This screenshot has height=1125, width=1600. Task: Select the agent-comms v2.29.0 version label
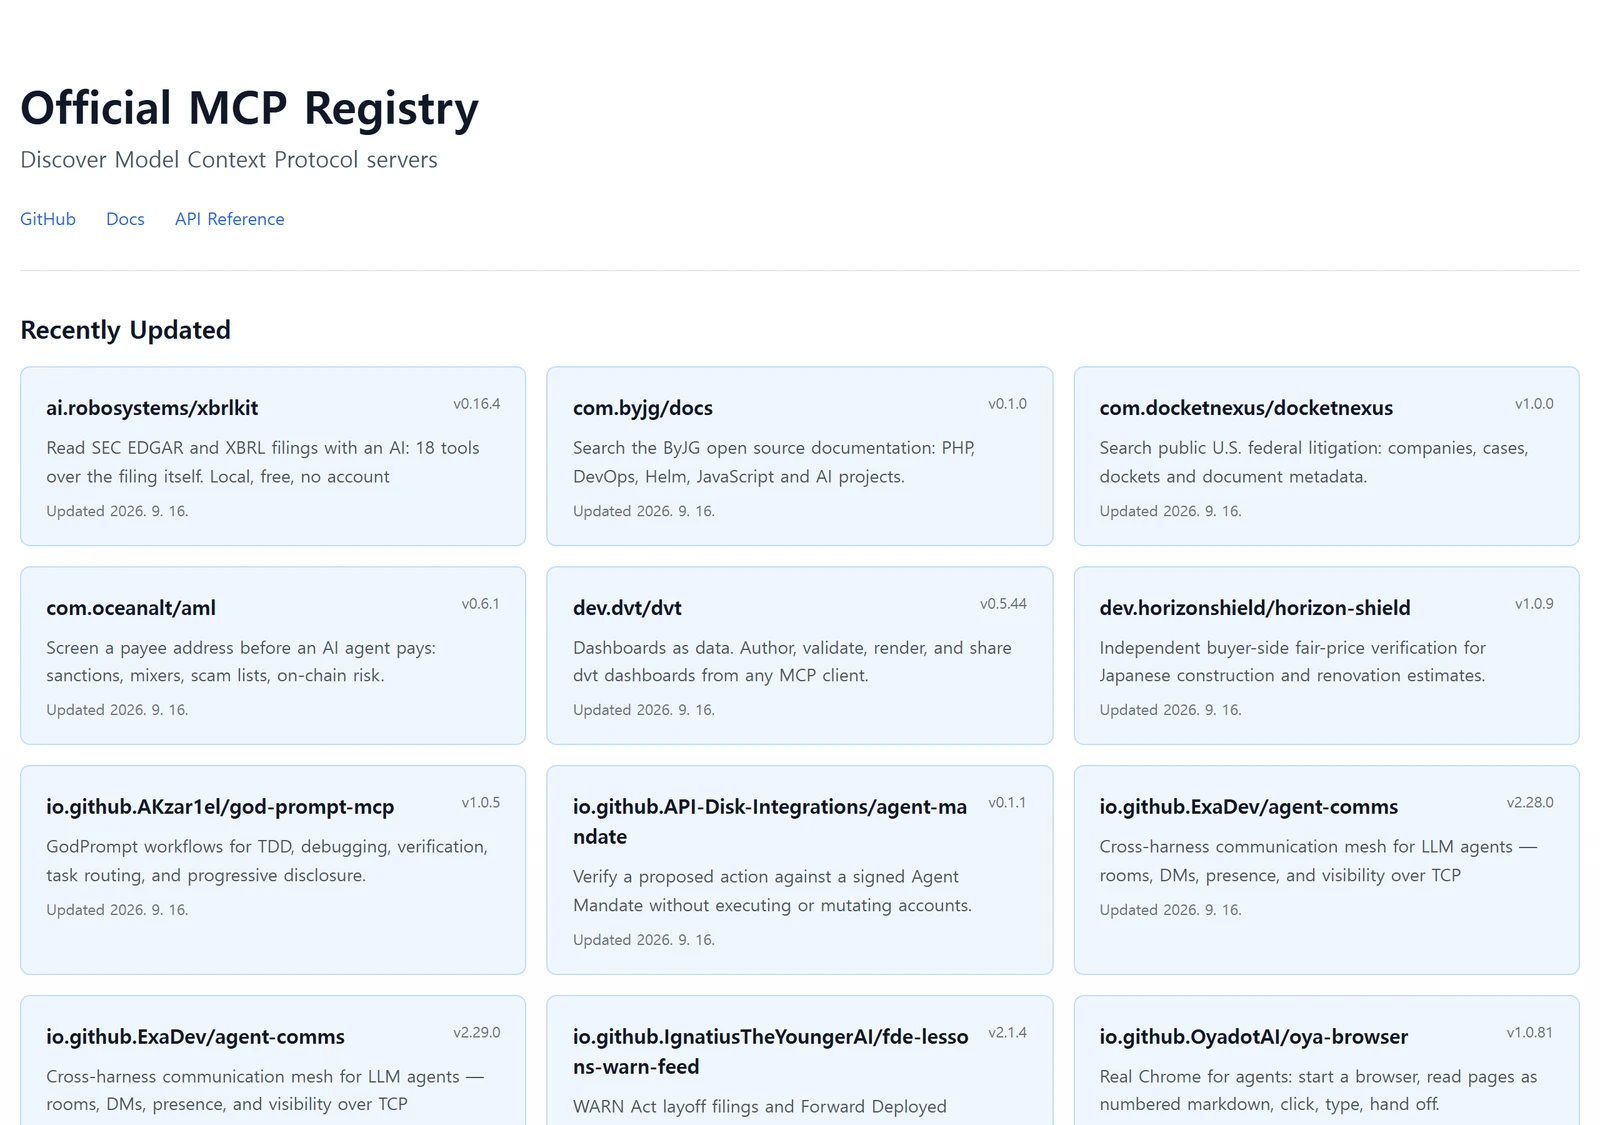477,1033
